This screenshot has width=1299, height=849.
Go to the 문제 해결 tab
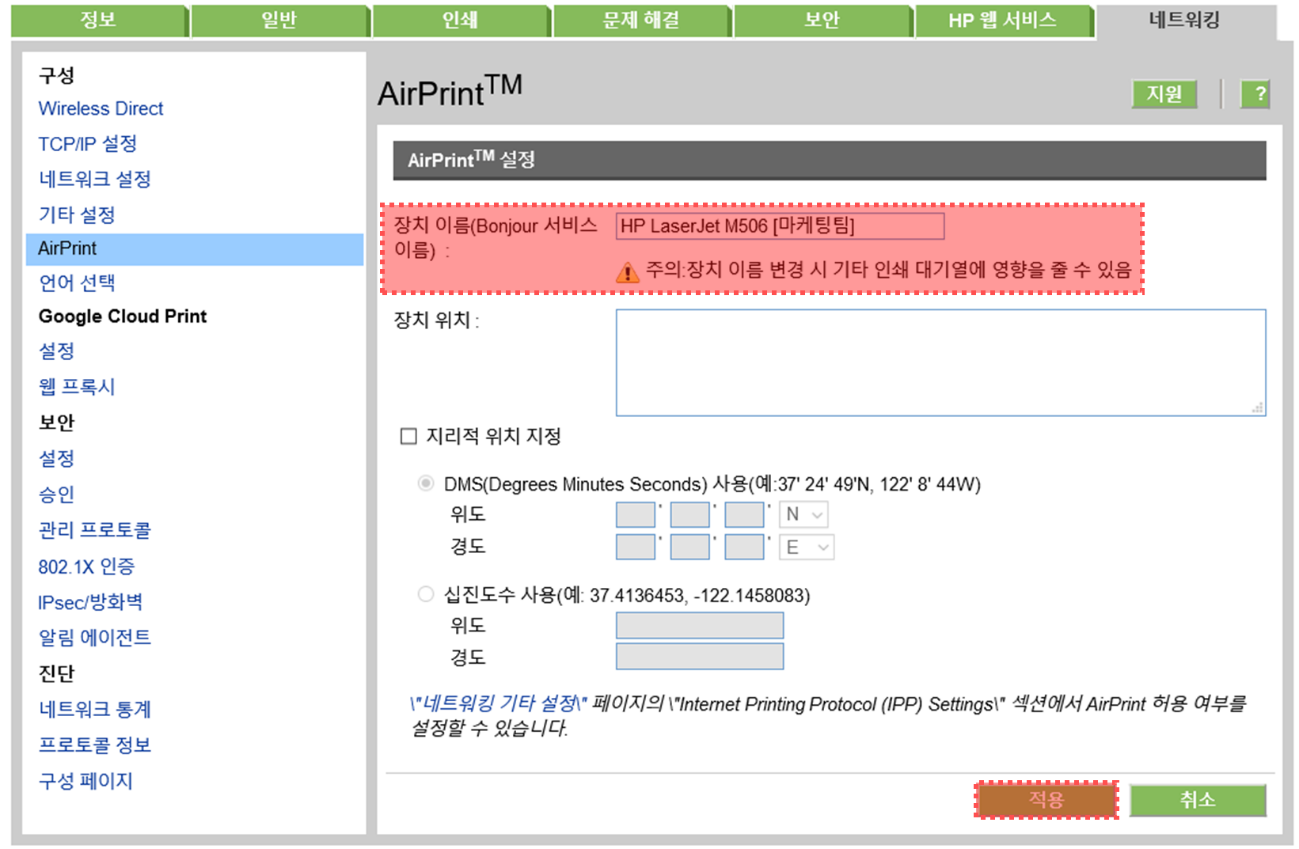640,20
